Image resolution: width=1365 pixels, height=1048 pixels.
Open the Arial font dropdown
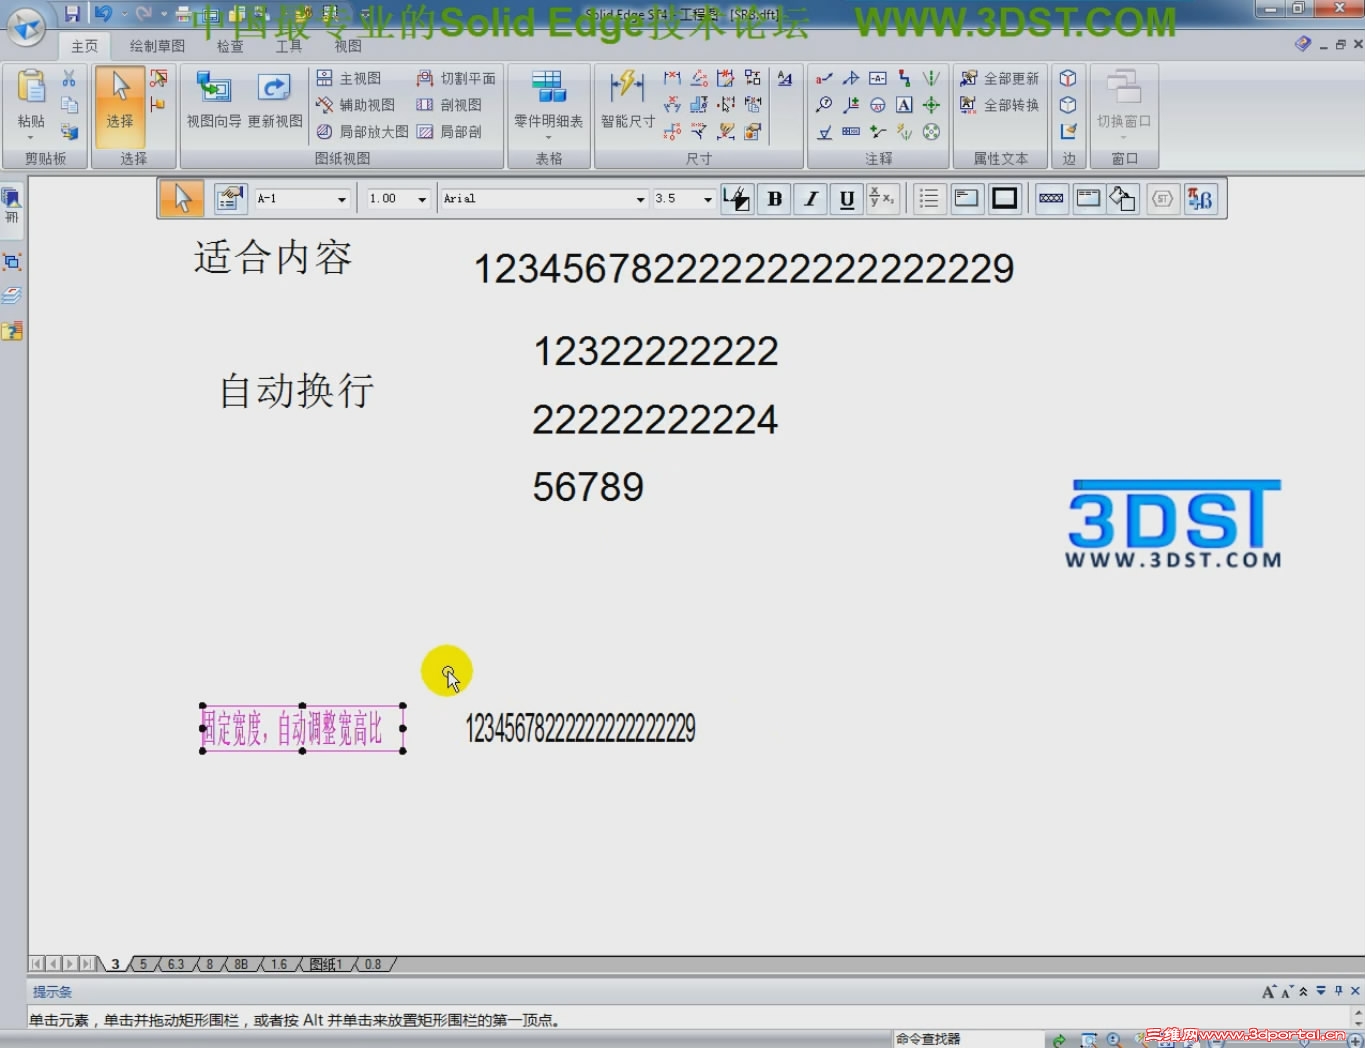(x=640, y=199)
